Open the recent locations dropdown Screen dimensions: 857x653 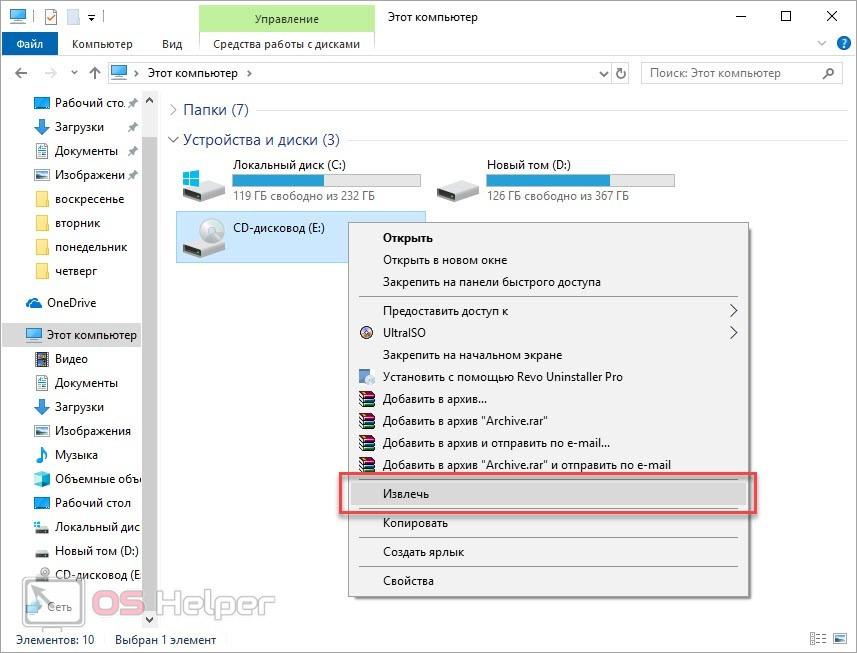coord(74,73)
